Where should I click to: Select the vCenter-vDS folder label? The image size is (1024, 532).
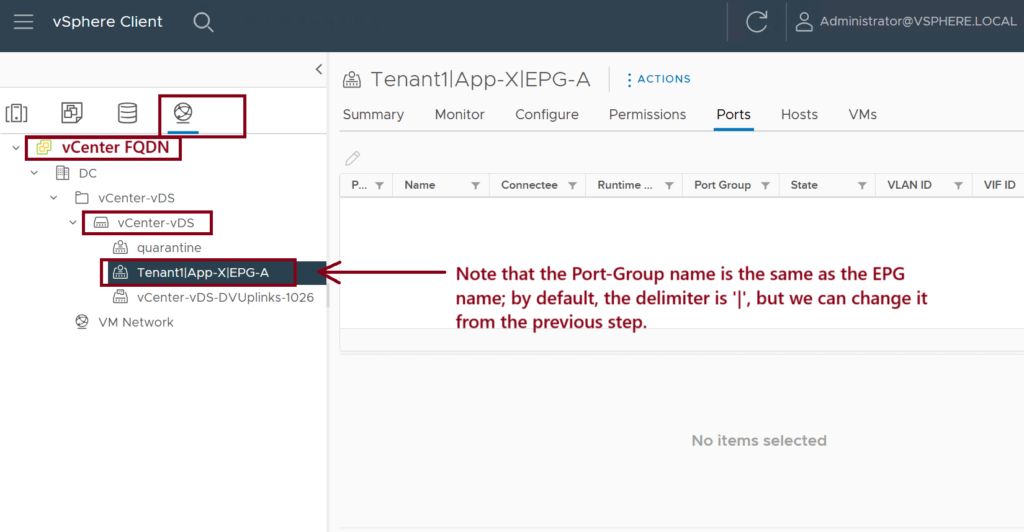tap(136, 198)
